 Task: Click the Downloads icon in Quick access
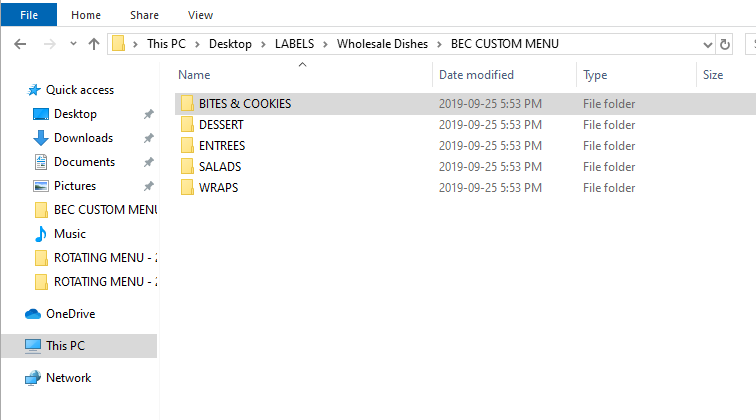click(41, 138)
